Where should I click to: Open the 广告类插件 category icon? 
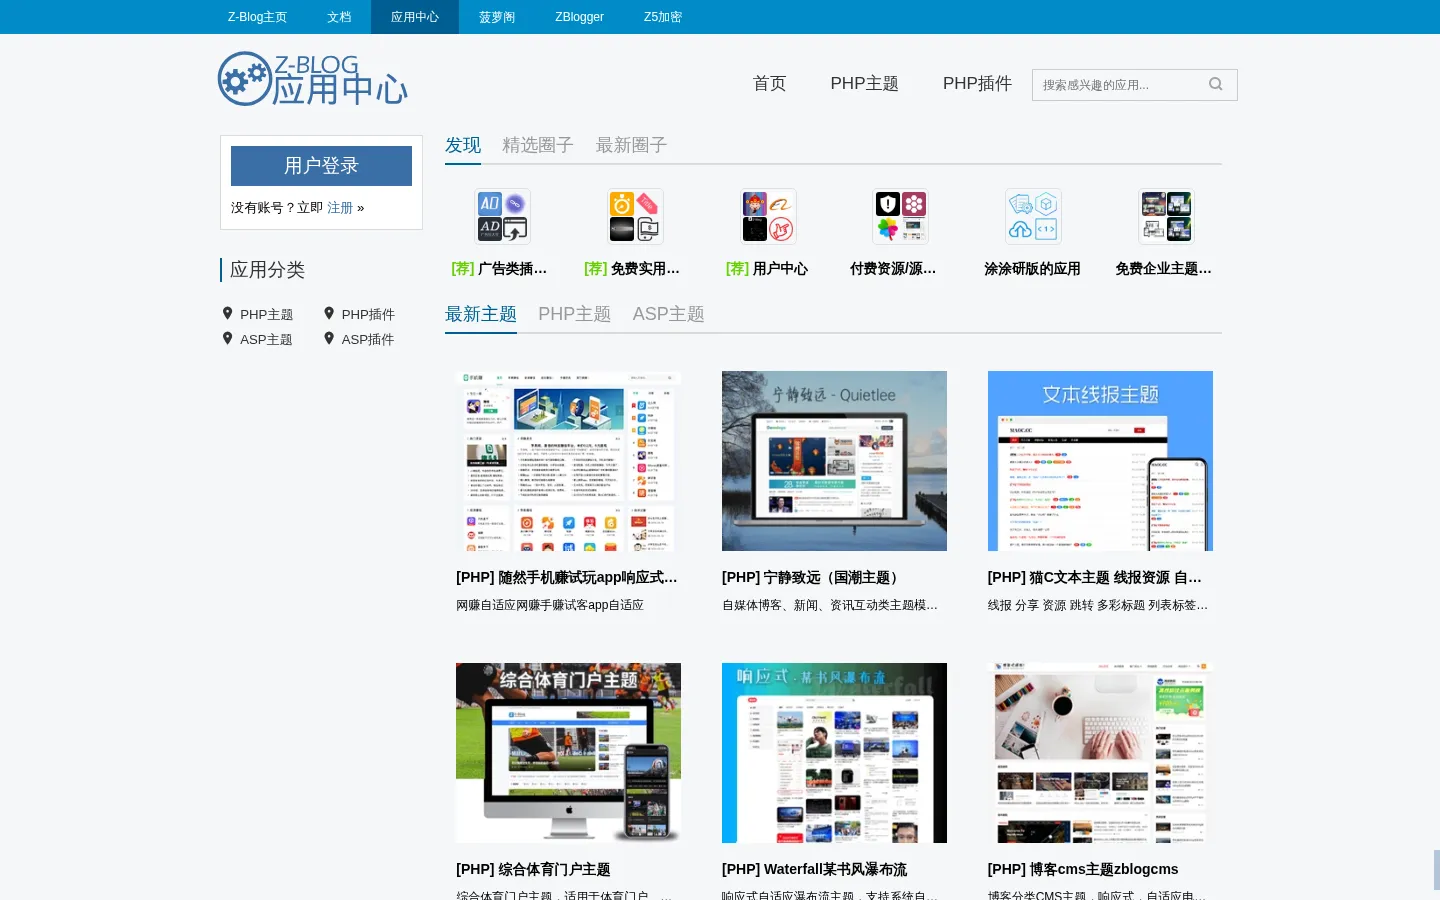coord(502,216)
